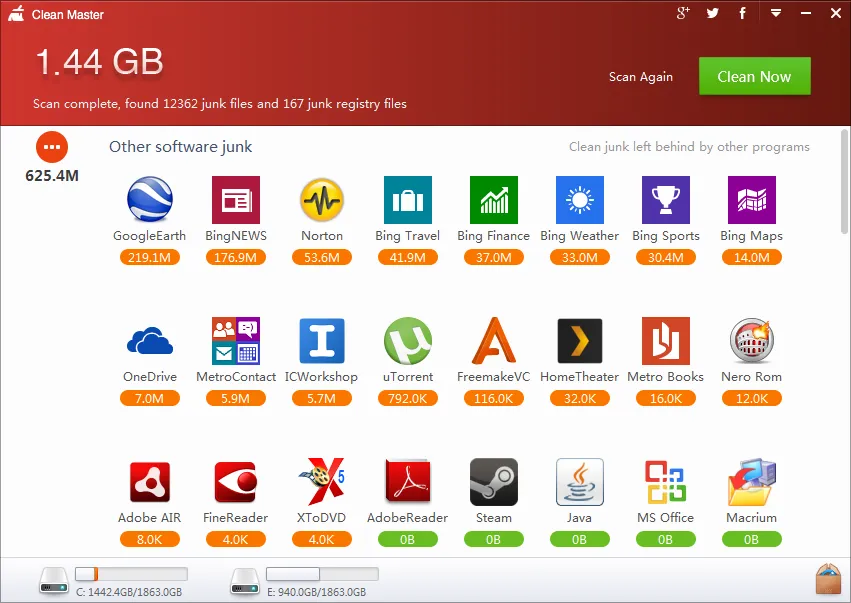851x603 pixels.
Task: Click the HomeTheater 32.0K badge
Action: [580, 398]
